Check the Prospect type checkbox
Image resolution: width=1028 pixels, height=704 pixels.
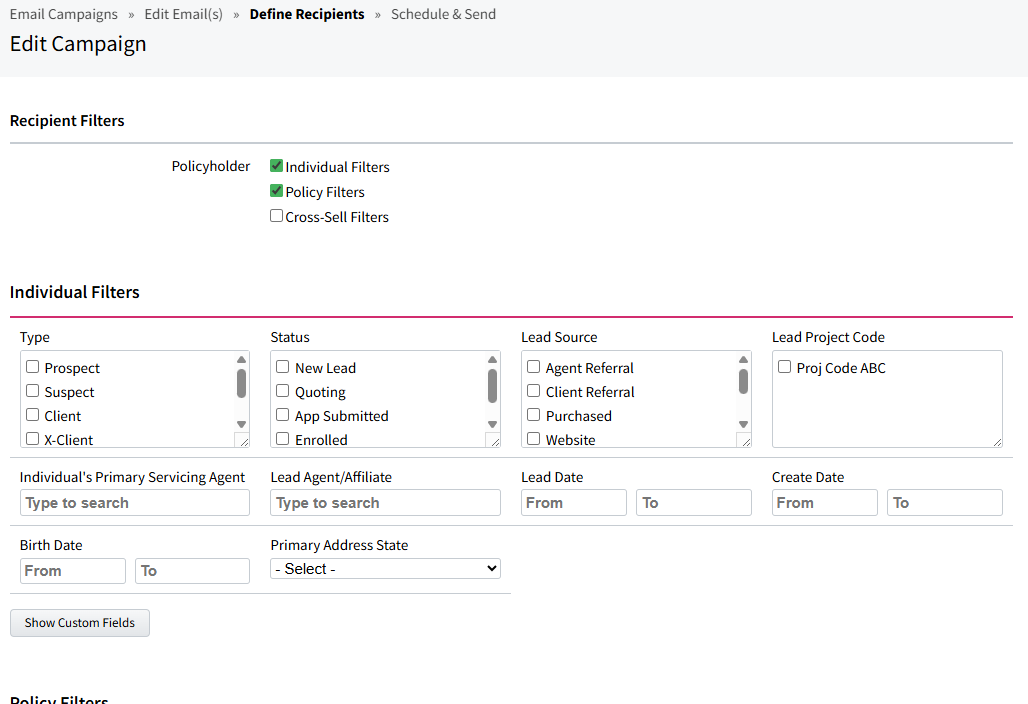coord(33,367)
